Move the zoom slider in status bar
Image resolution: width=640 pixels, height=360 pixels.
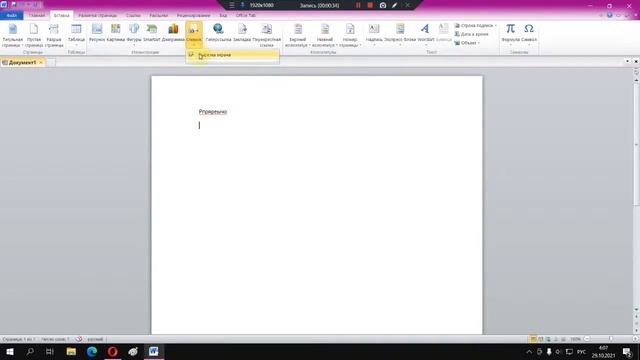tap(611, 339)
